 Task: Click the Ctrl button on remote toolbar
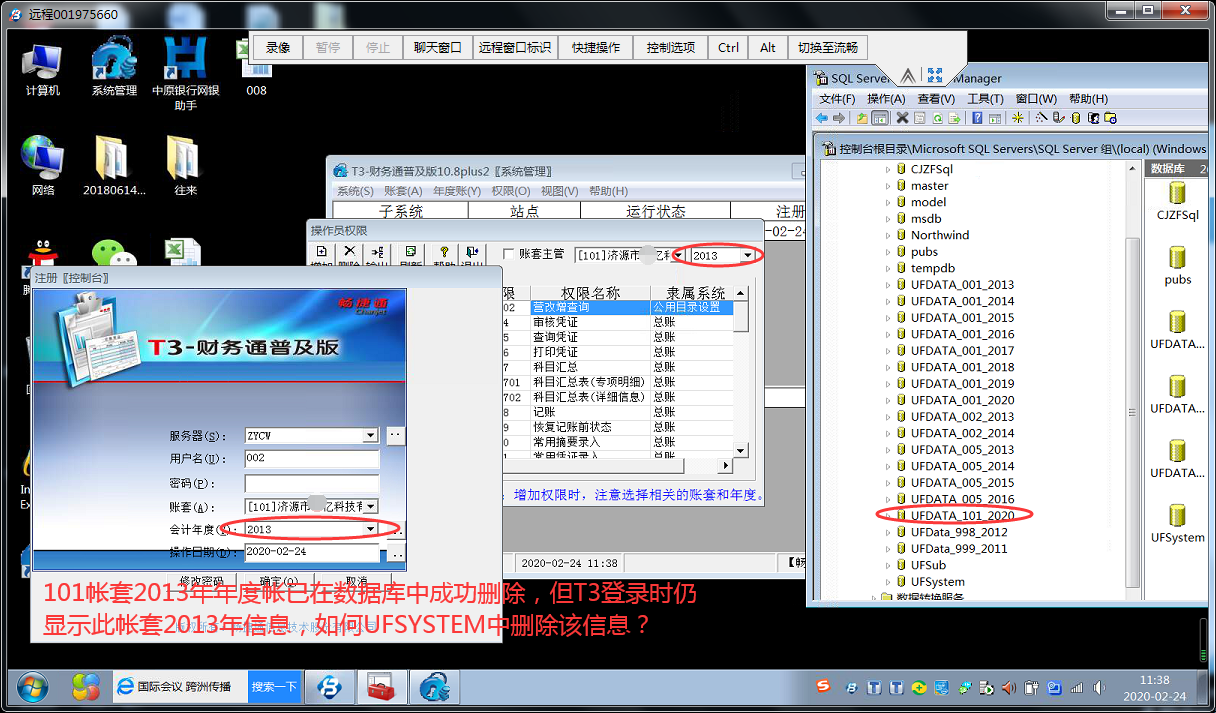[x=729, y=48]
